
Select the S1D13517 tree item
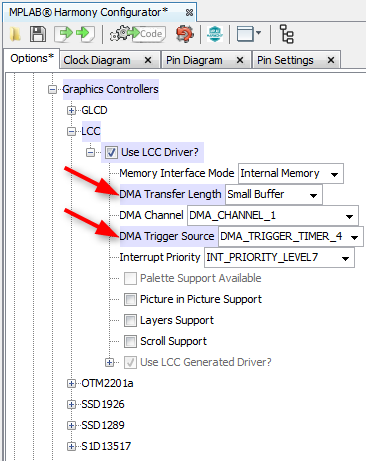[106, 446]
